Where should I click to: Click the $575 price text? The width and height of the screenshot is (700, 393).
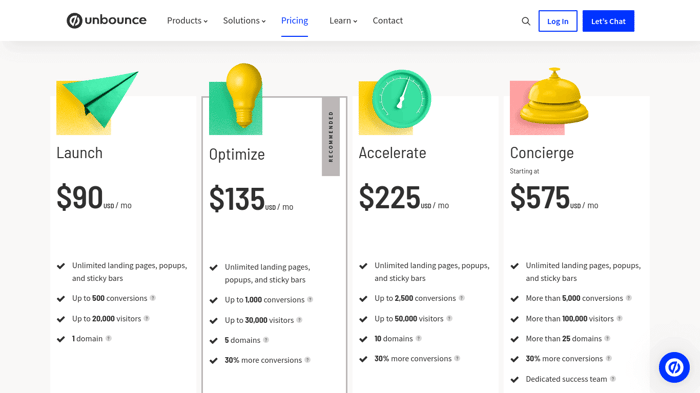tap(540, 197)
